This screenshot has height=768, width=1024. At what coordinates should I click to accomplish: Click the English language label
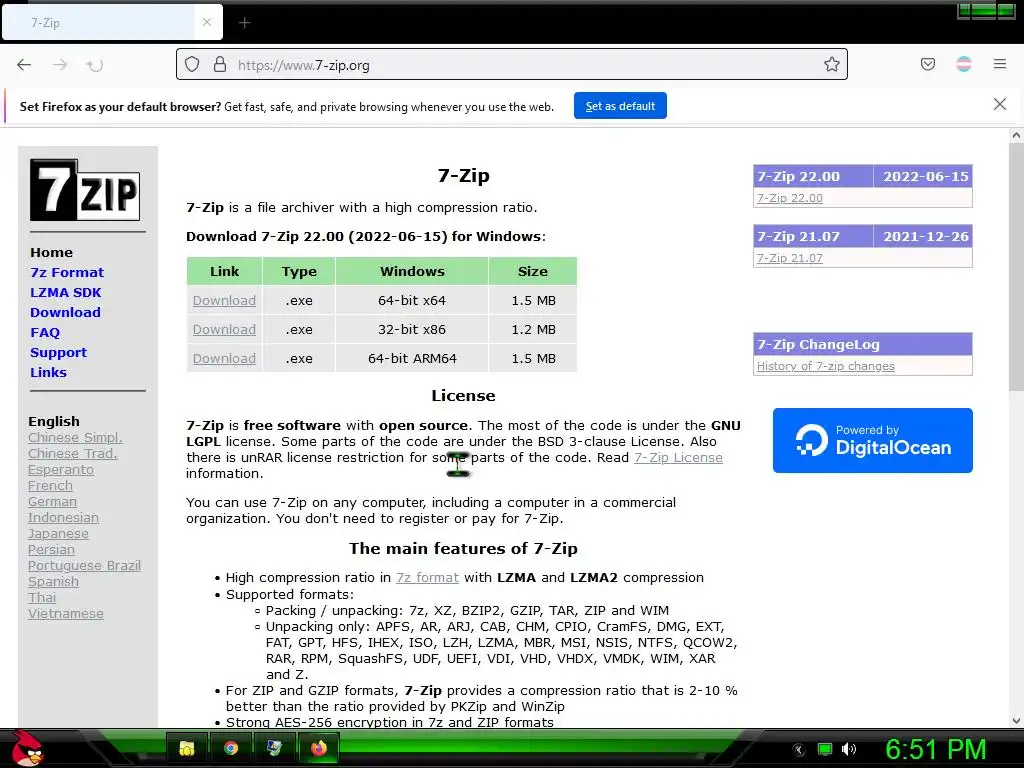54,421
